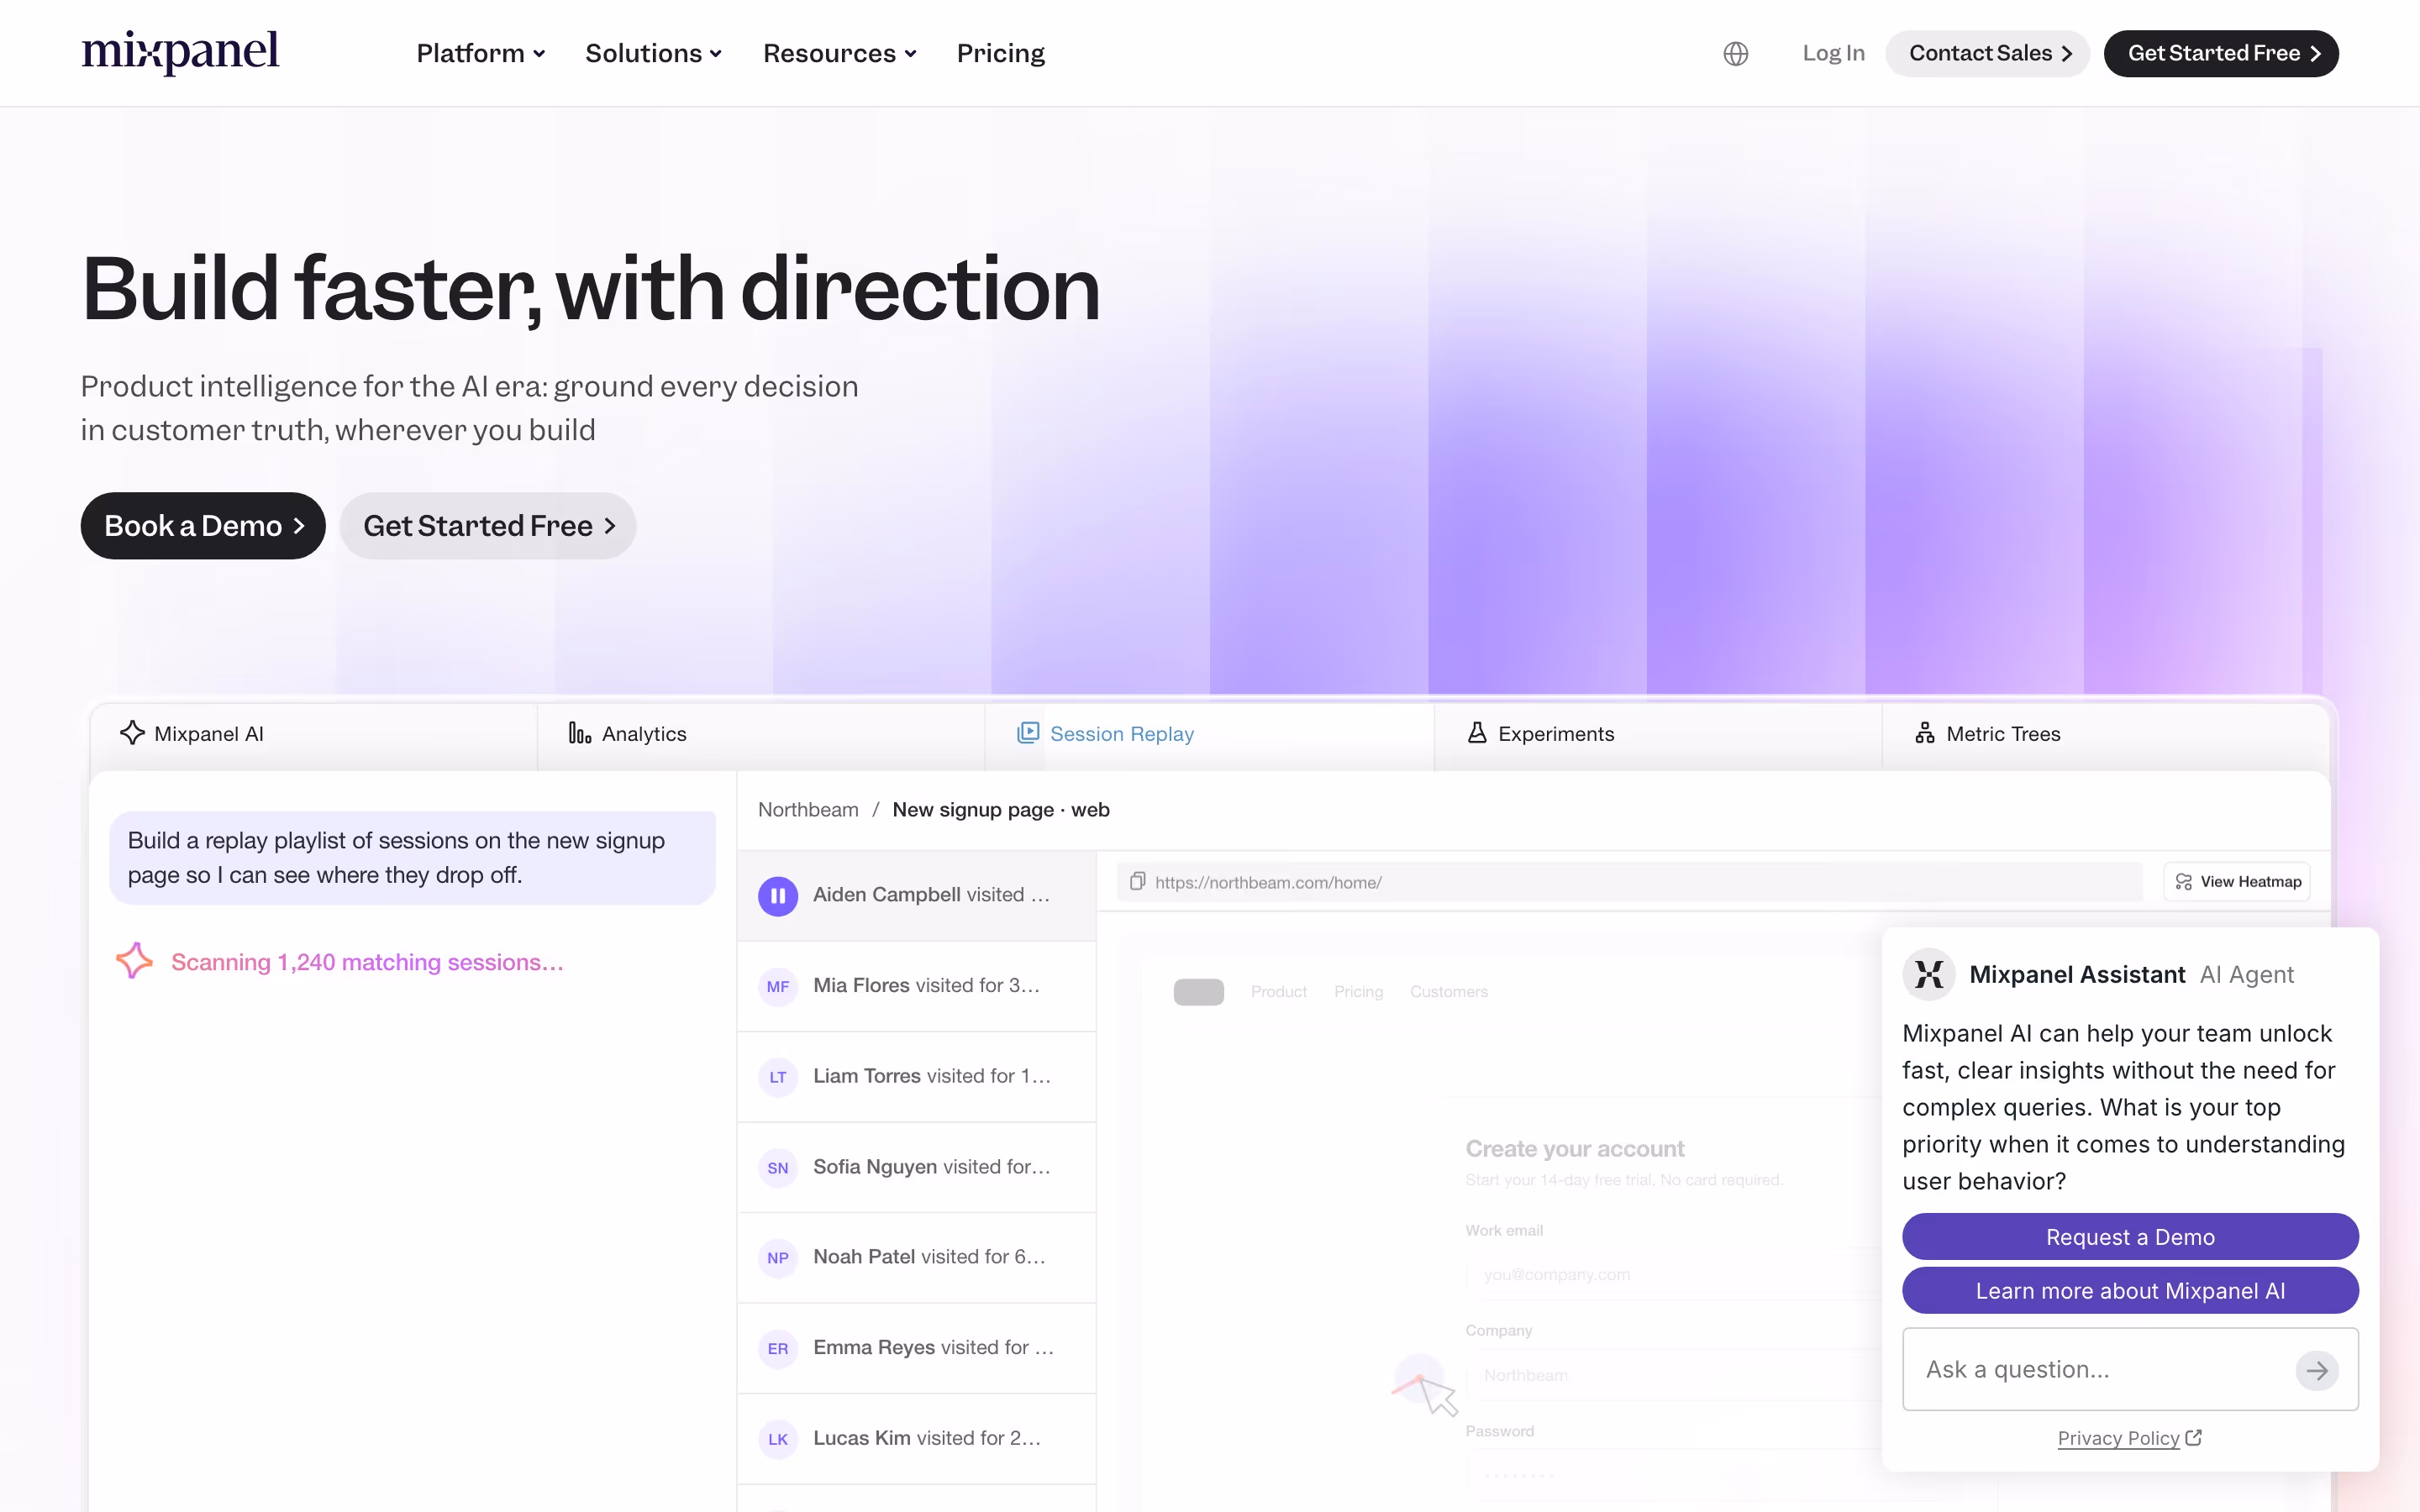Click View Heatmap button
The image size is (2420, 1512).
coord(2237,882)
